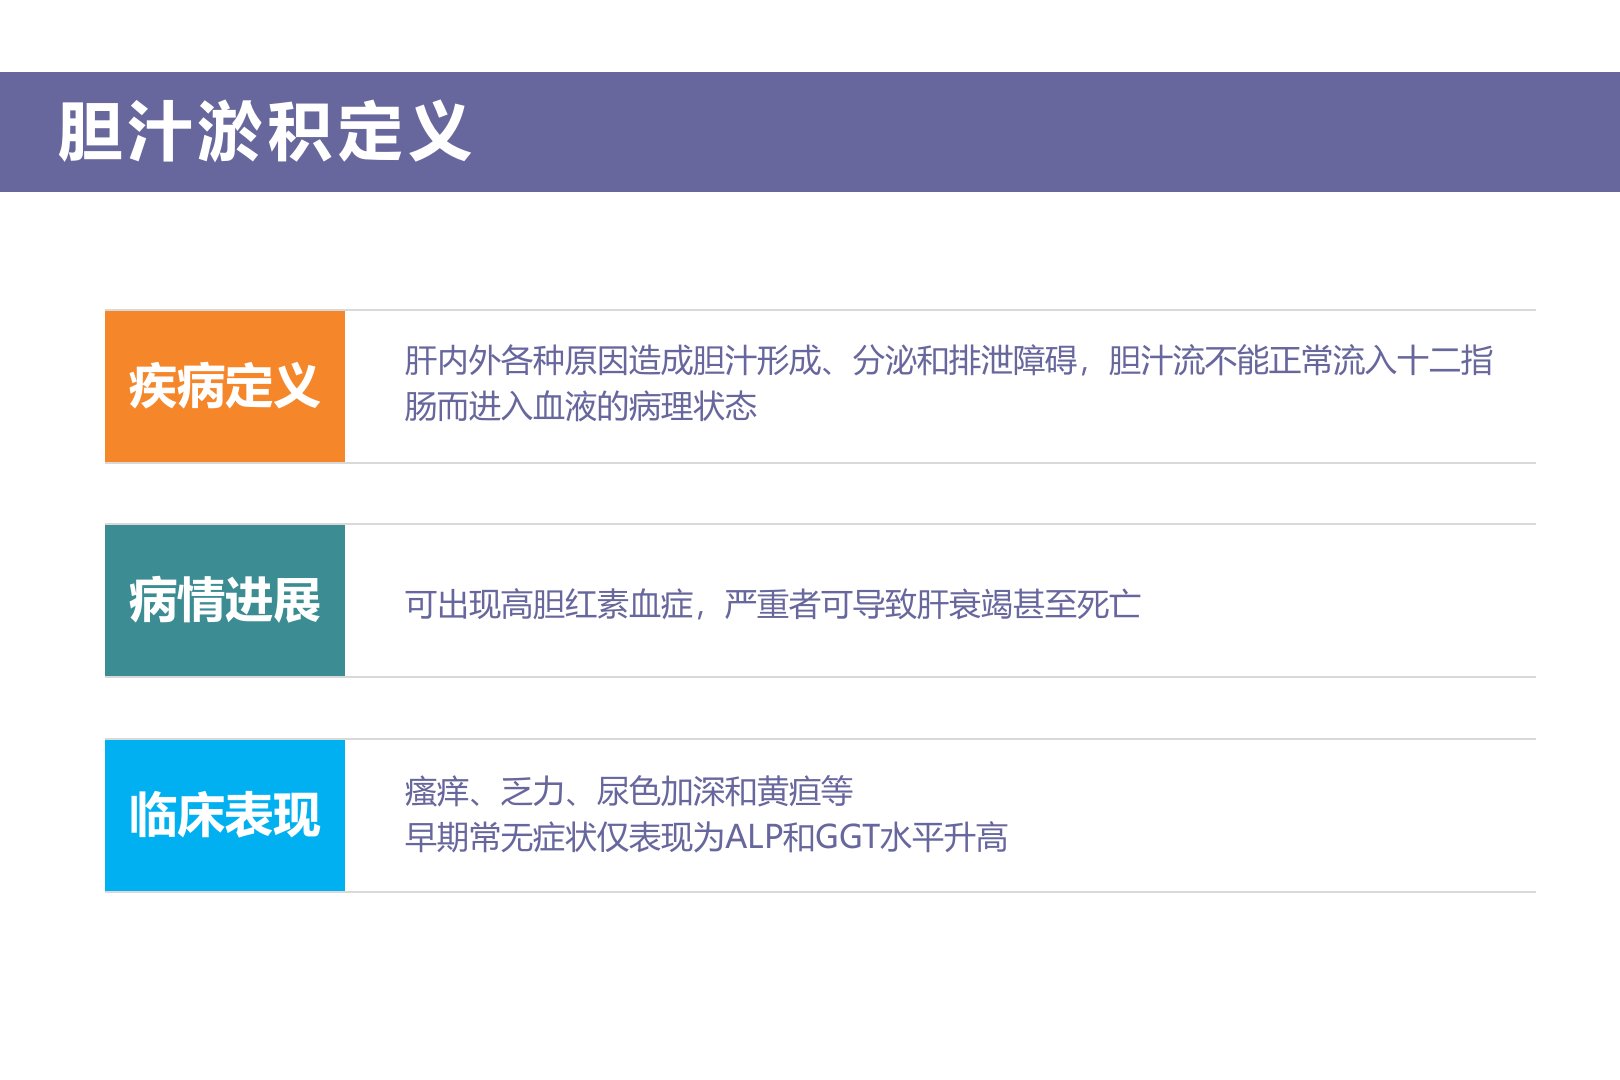The height and width of the screenshot is (1080, 1620).
Task: Click the phrase "尿色加深" in symptoms line
Action: pyautogui.click(x=660, y=791)
